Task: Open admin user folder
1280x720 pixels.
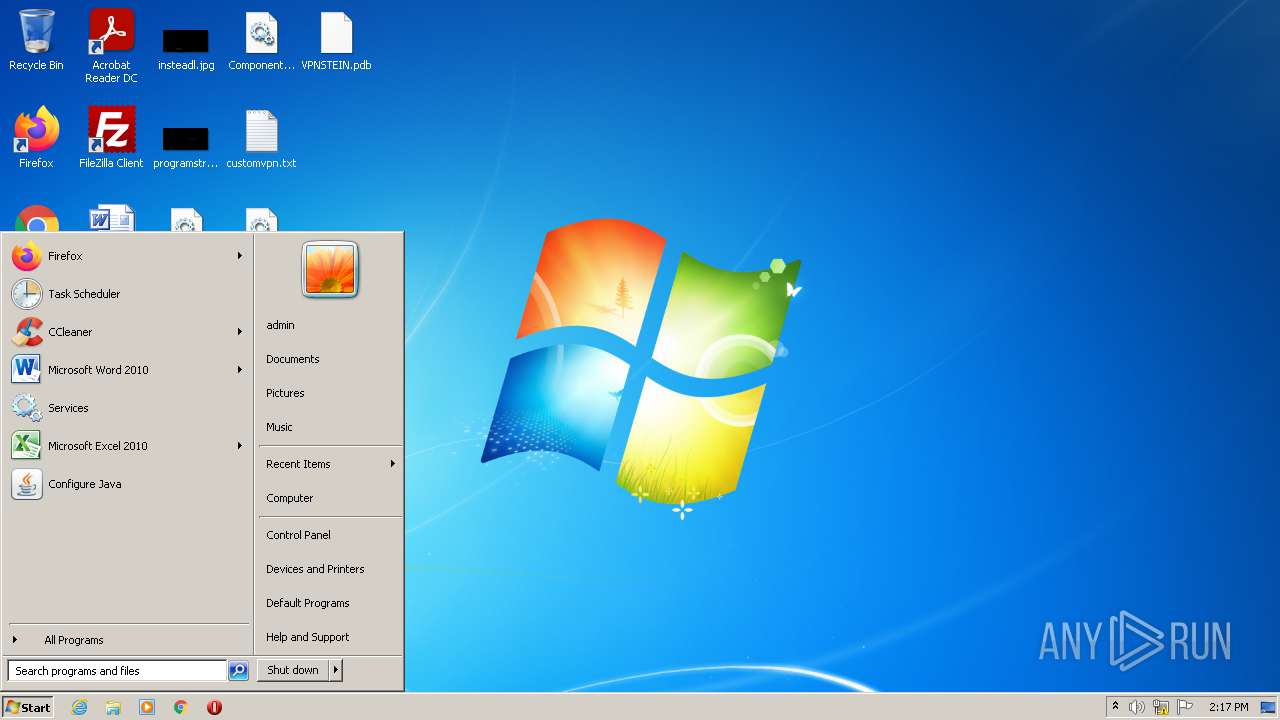Action: coord(330,325)
